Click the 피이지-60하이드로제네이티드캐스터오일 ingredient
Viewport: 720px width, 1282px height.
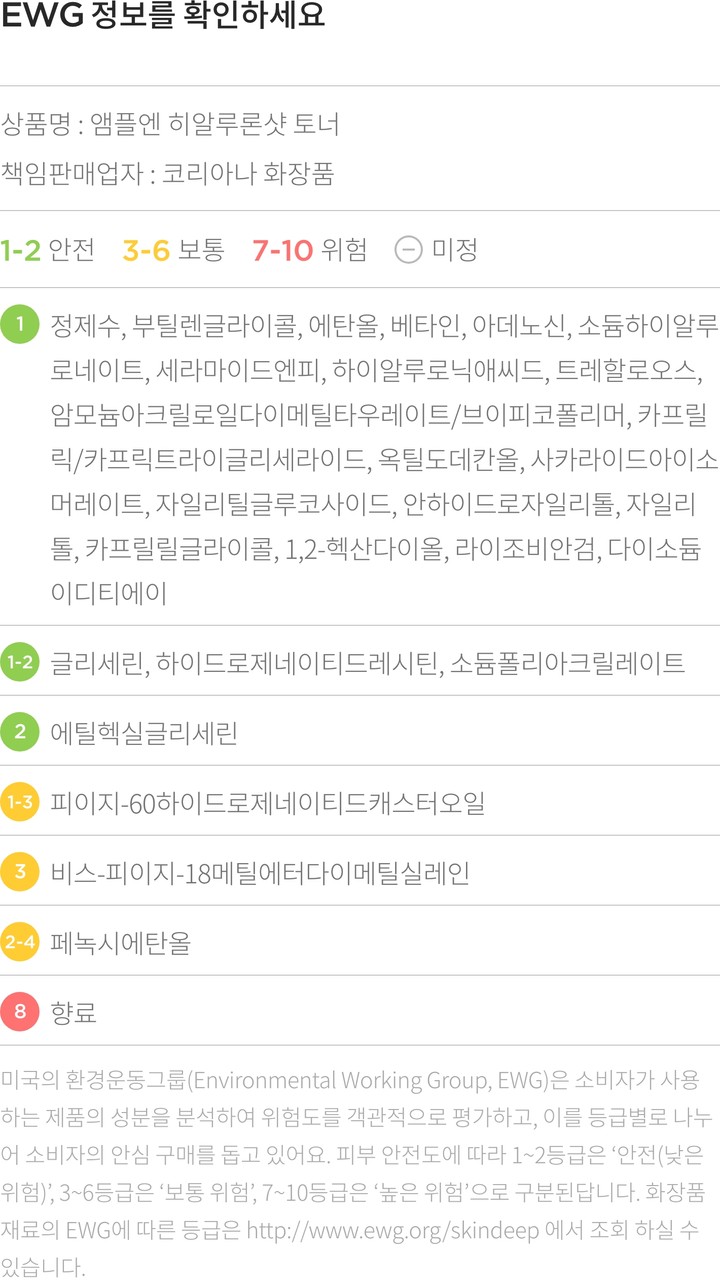(267, 802)
